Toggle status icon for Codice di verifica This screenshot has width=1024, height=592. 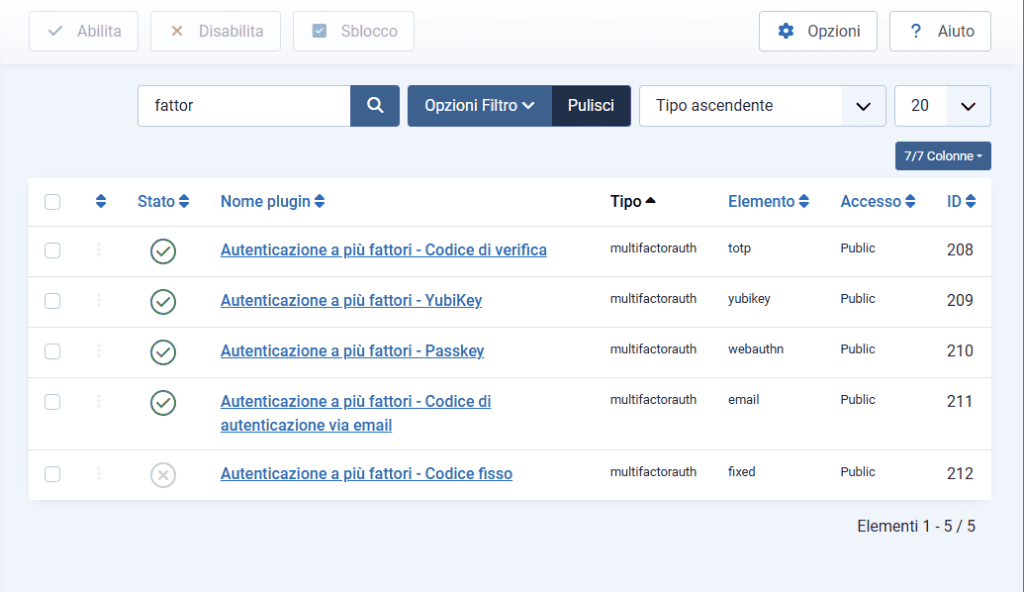pyautogui.click(x=163, y=251)
